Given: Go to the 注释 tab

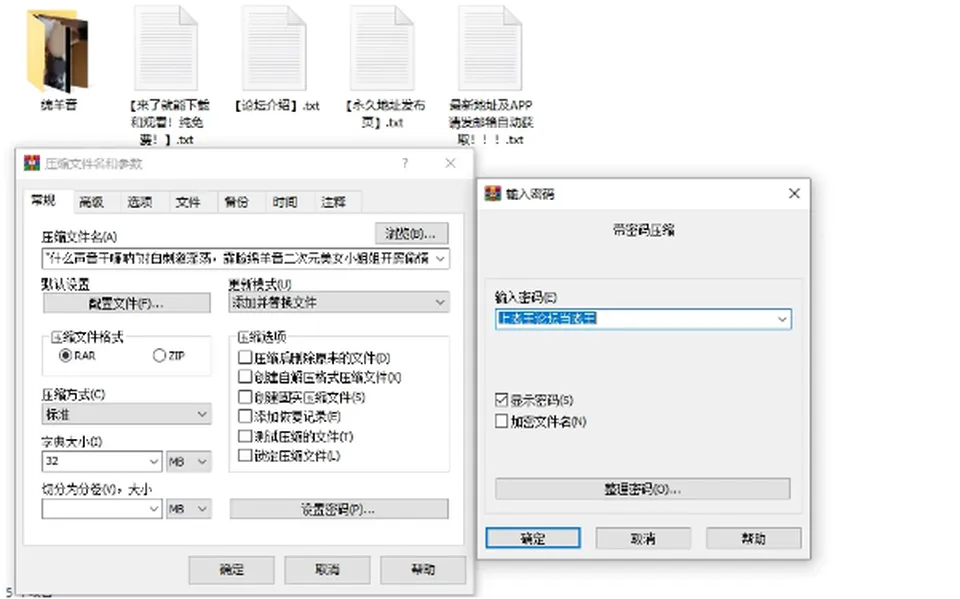Looking at the screenshot, I should pyautogui.click(x=333, y=202).
